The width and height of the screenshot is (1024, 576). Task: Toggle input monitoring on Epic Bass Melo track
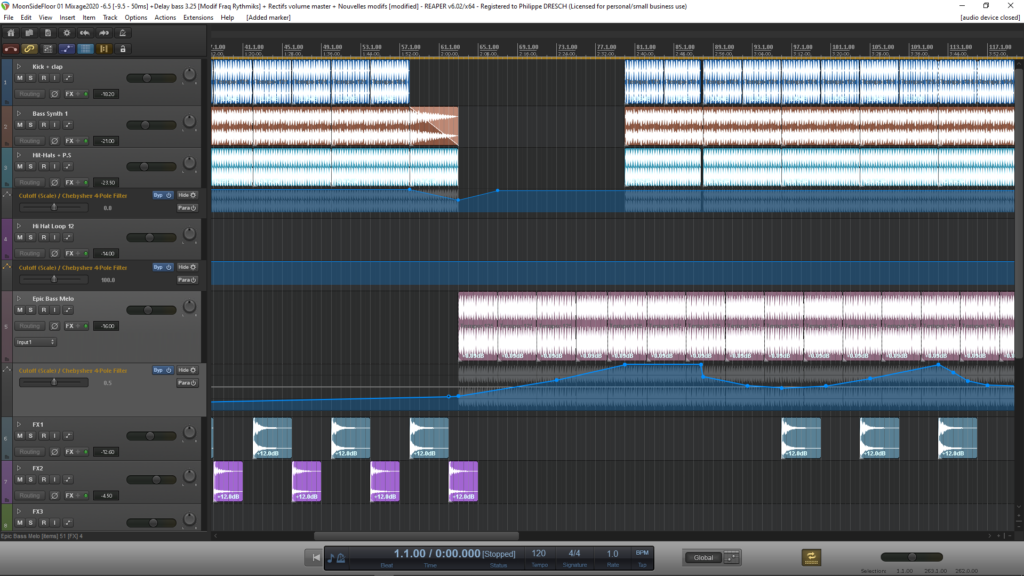pos(55,310)
